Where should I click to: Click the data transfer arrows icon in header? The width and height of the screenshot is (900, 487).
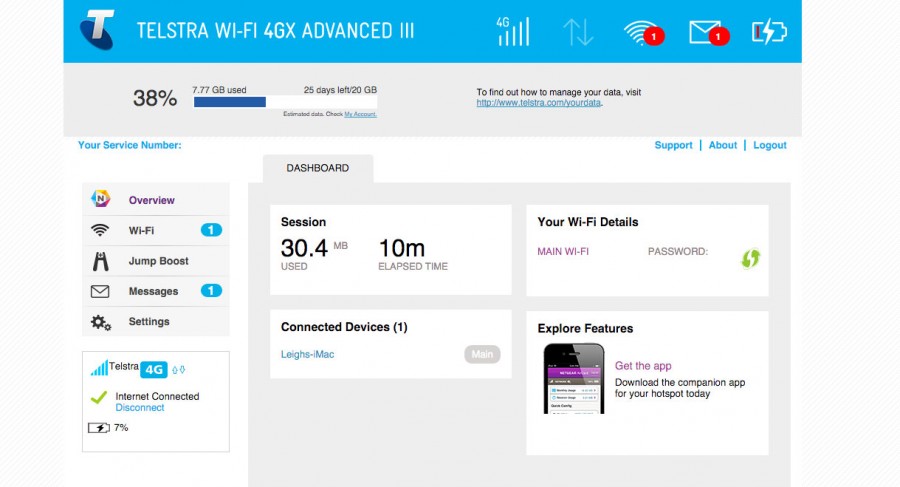pyautogui.click(x=577, y=32)
